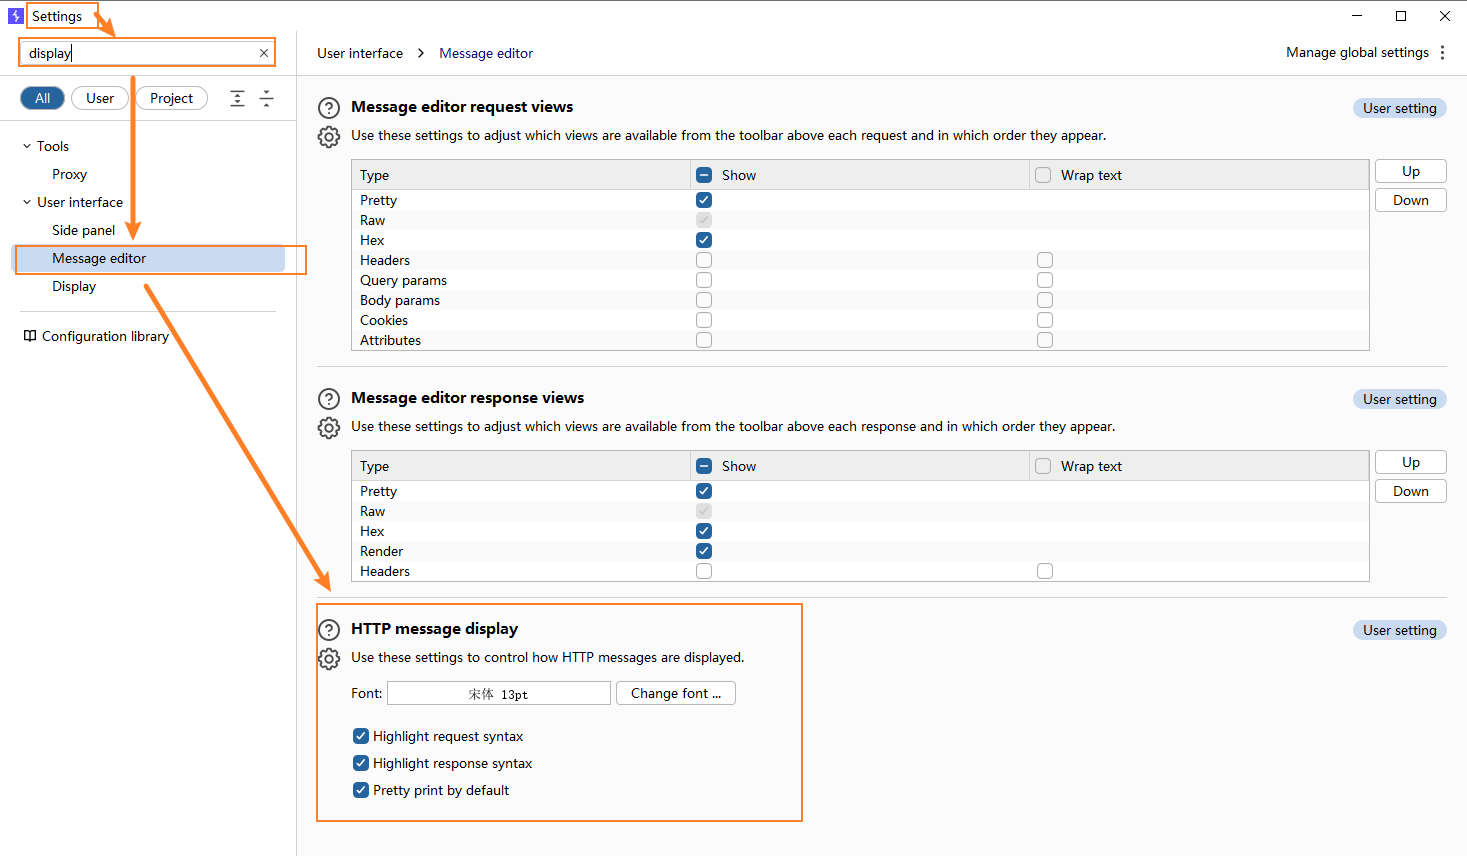
Task: Click the help icon beside Message editor request views
Action: click(x=329, y=108)
